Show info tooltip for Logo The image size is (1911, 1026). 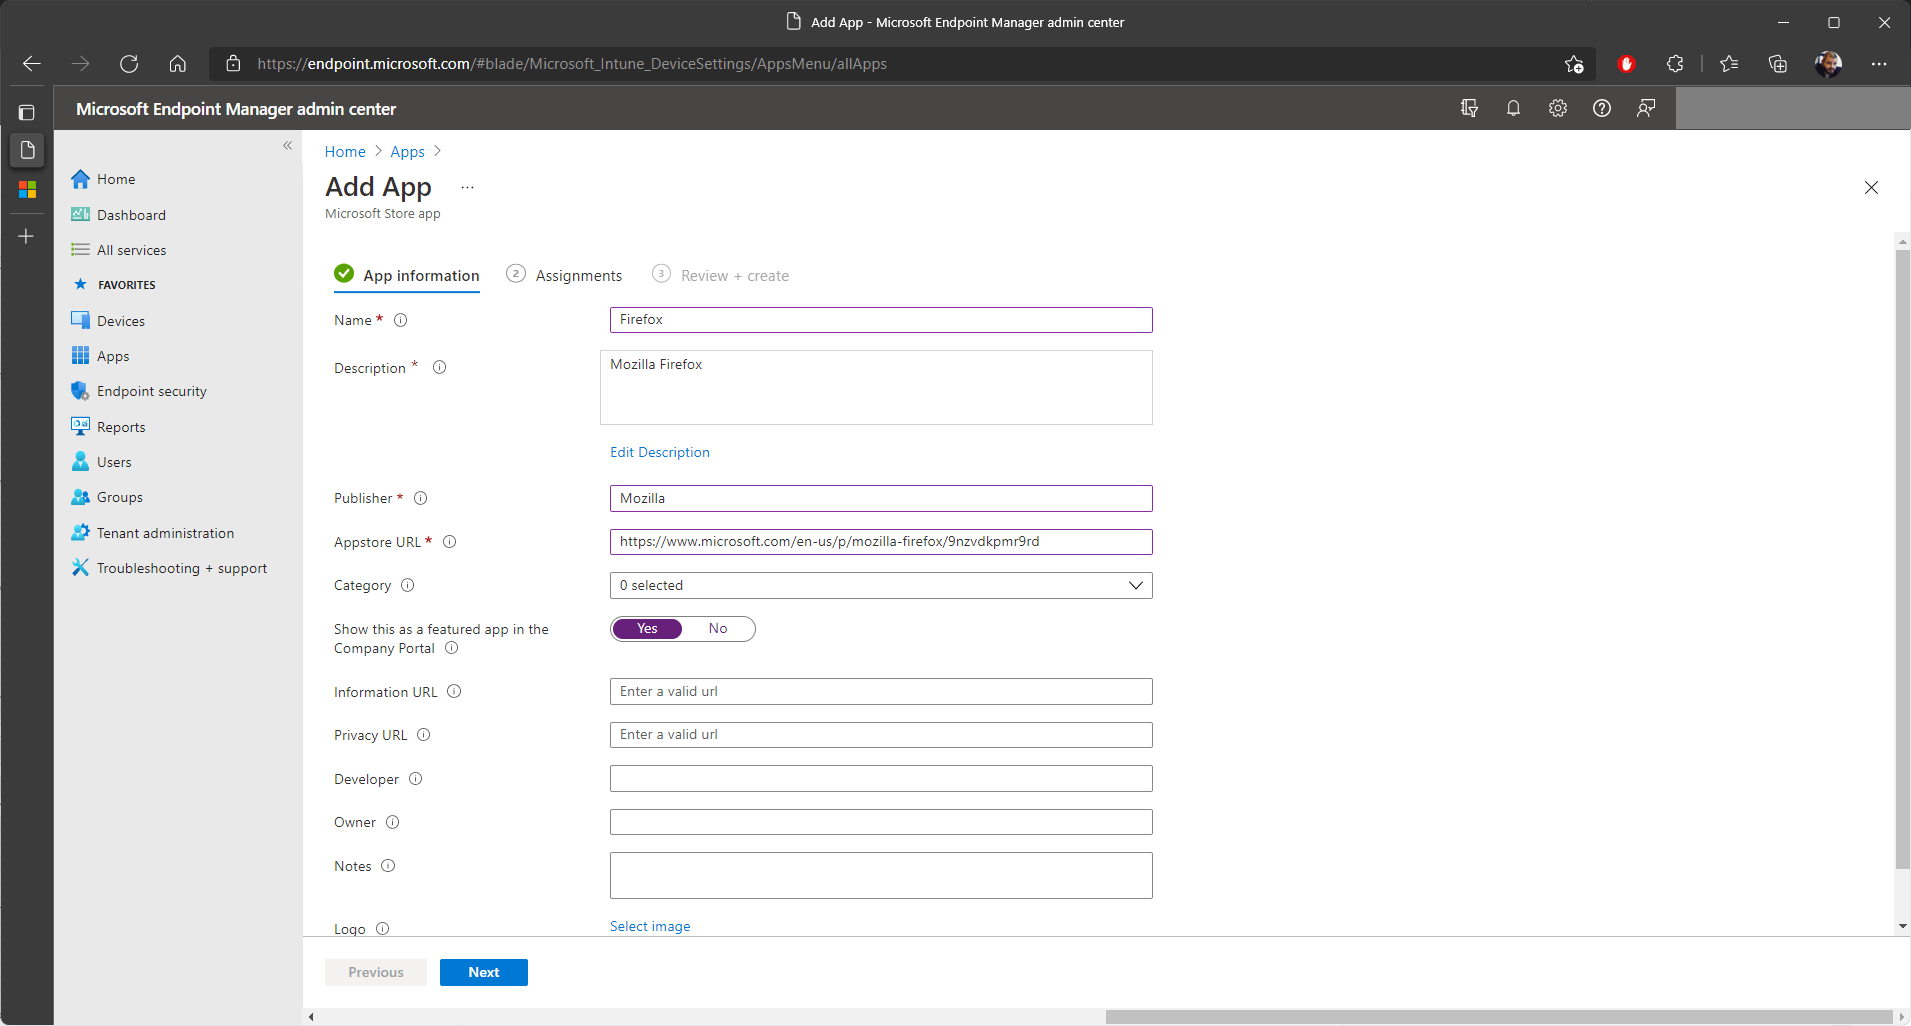382,929
